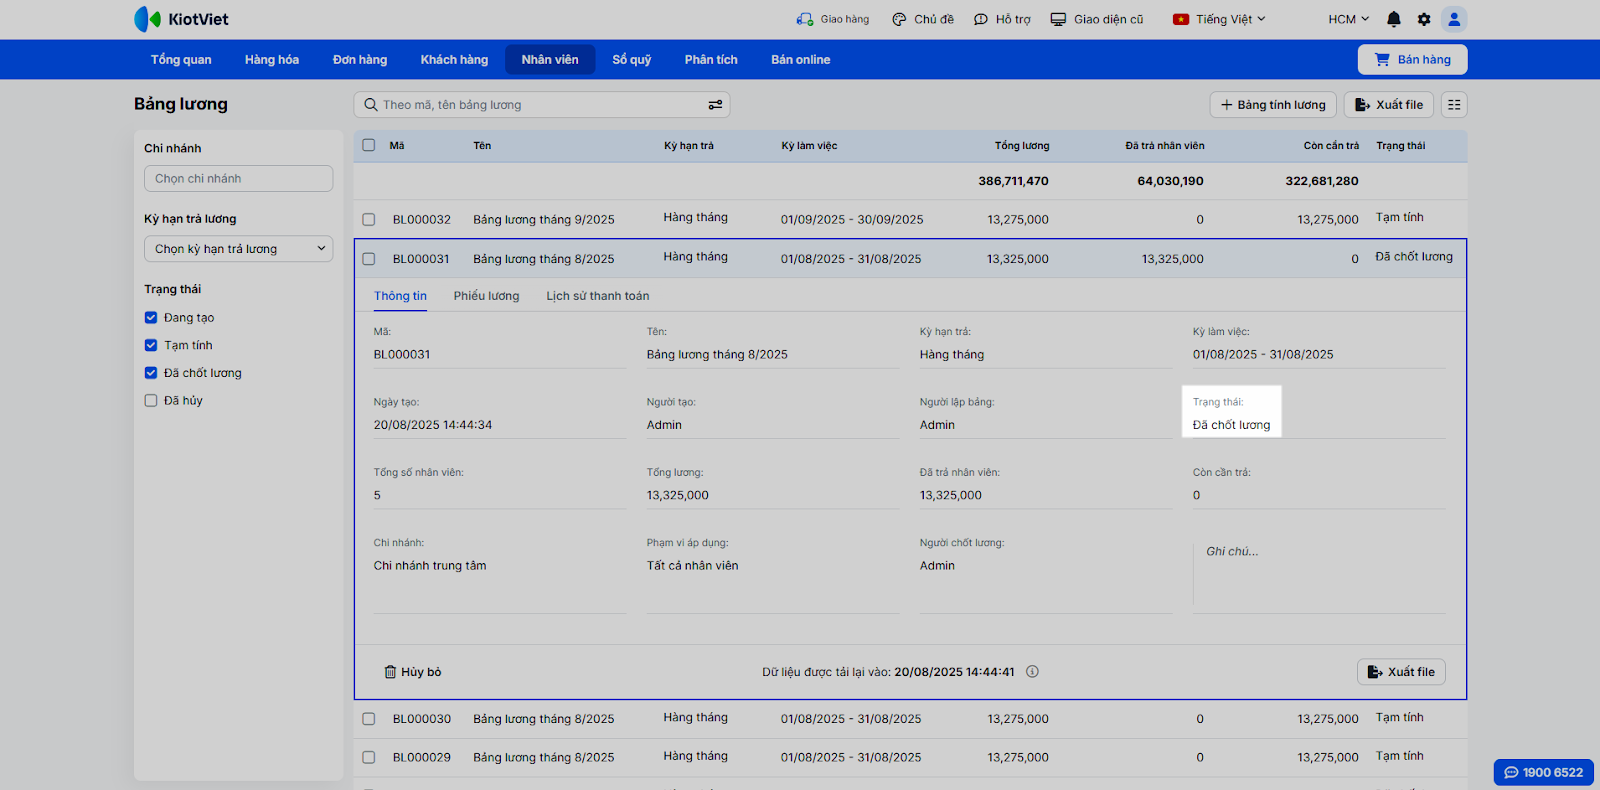Switch to the Phiếu lương tab
Image resolution: width=1600 pixels, height=790 pixels.
[x=486, y=296]
